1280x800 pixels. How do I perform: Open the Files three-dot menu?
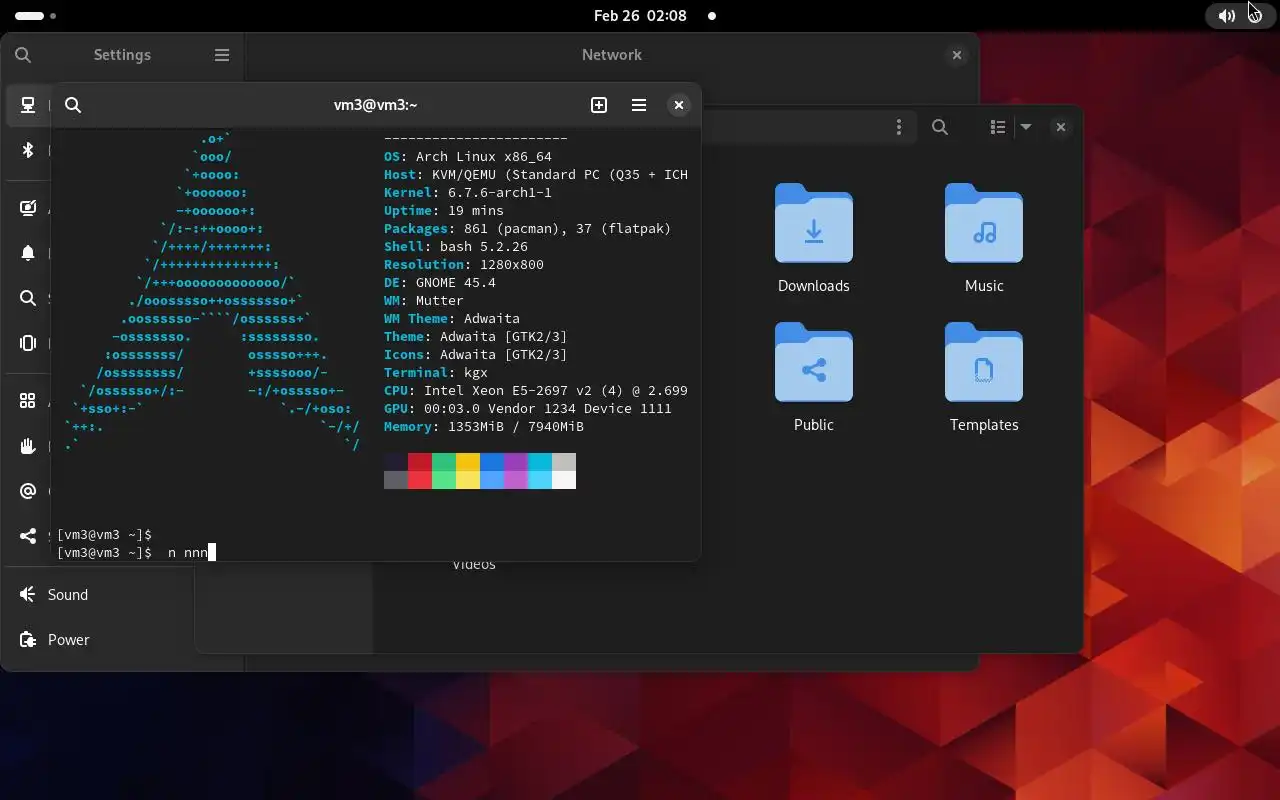899,127
